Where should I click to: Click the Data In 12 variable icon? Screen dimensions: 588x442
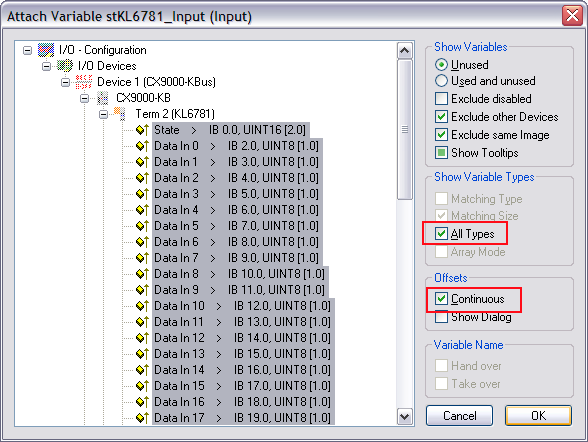click(x=142, y=338)
